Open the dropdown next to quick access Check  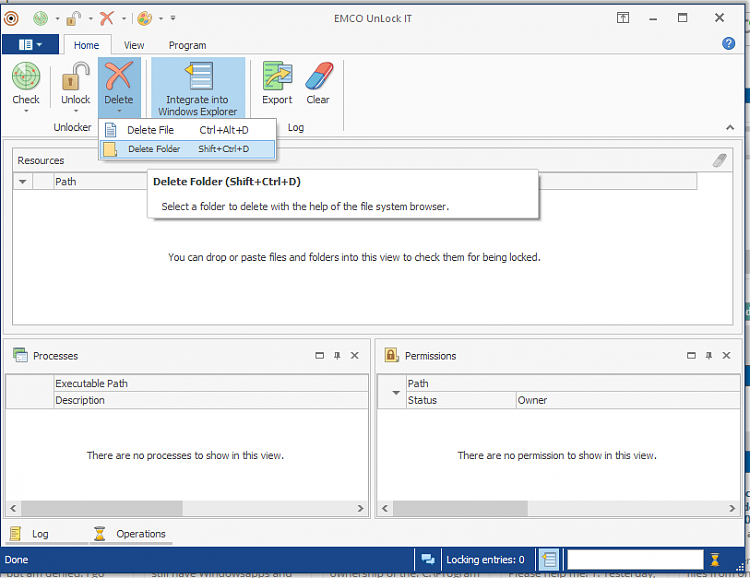coord(57,19)
